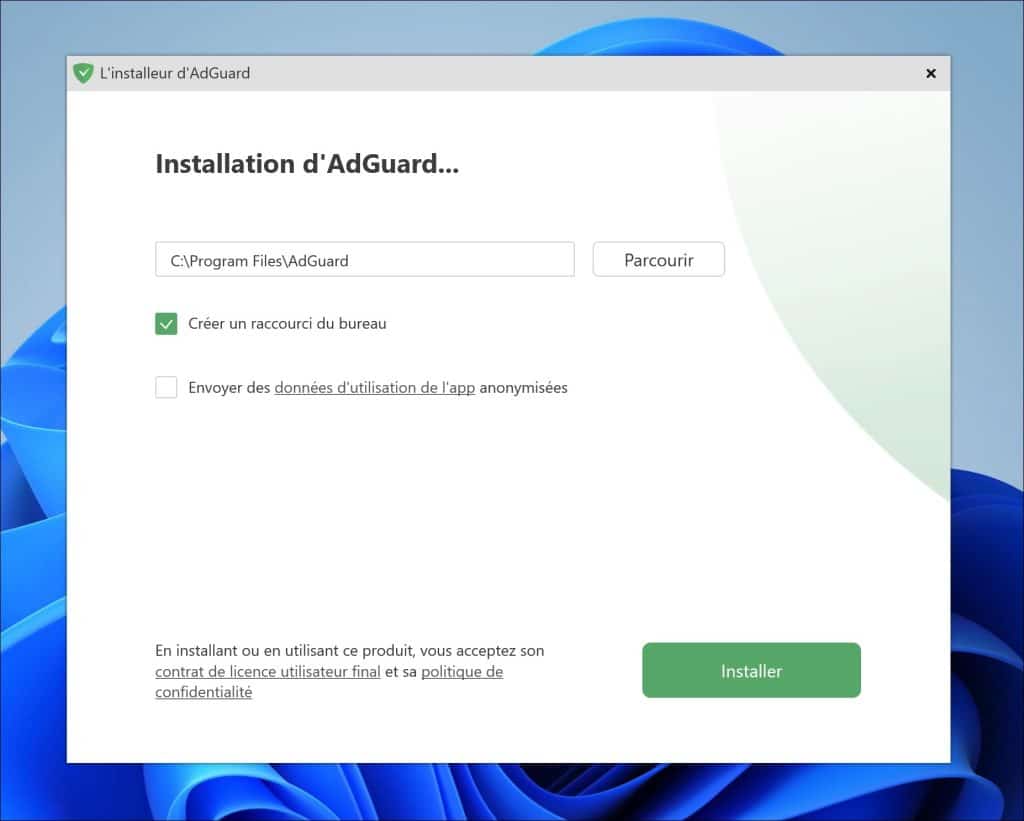Click inside the C:\Program Files\AdGuard path box
Screen dimensions: 1024x821
pos(364,259)
